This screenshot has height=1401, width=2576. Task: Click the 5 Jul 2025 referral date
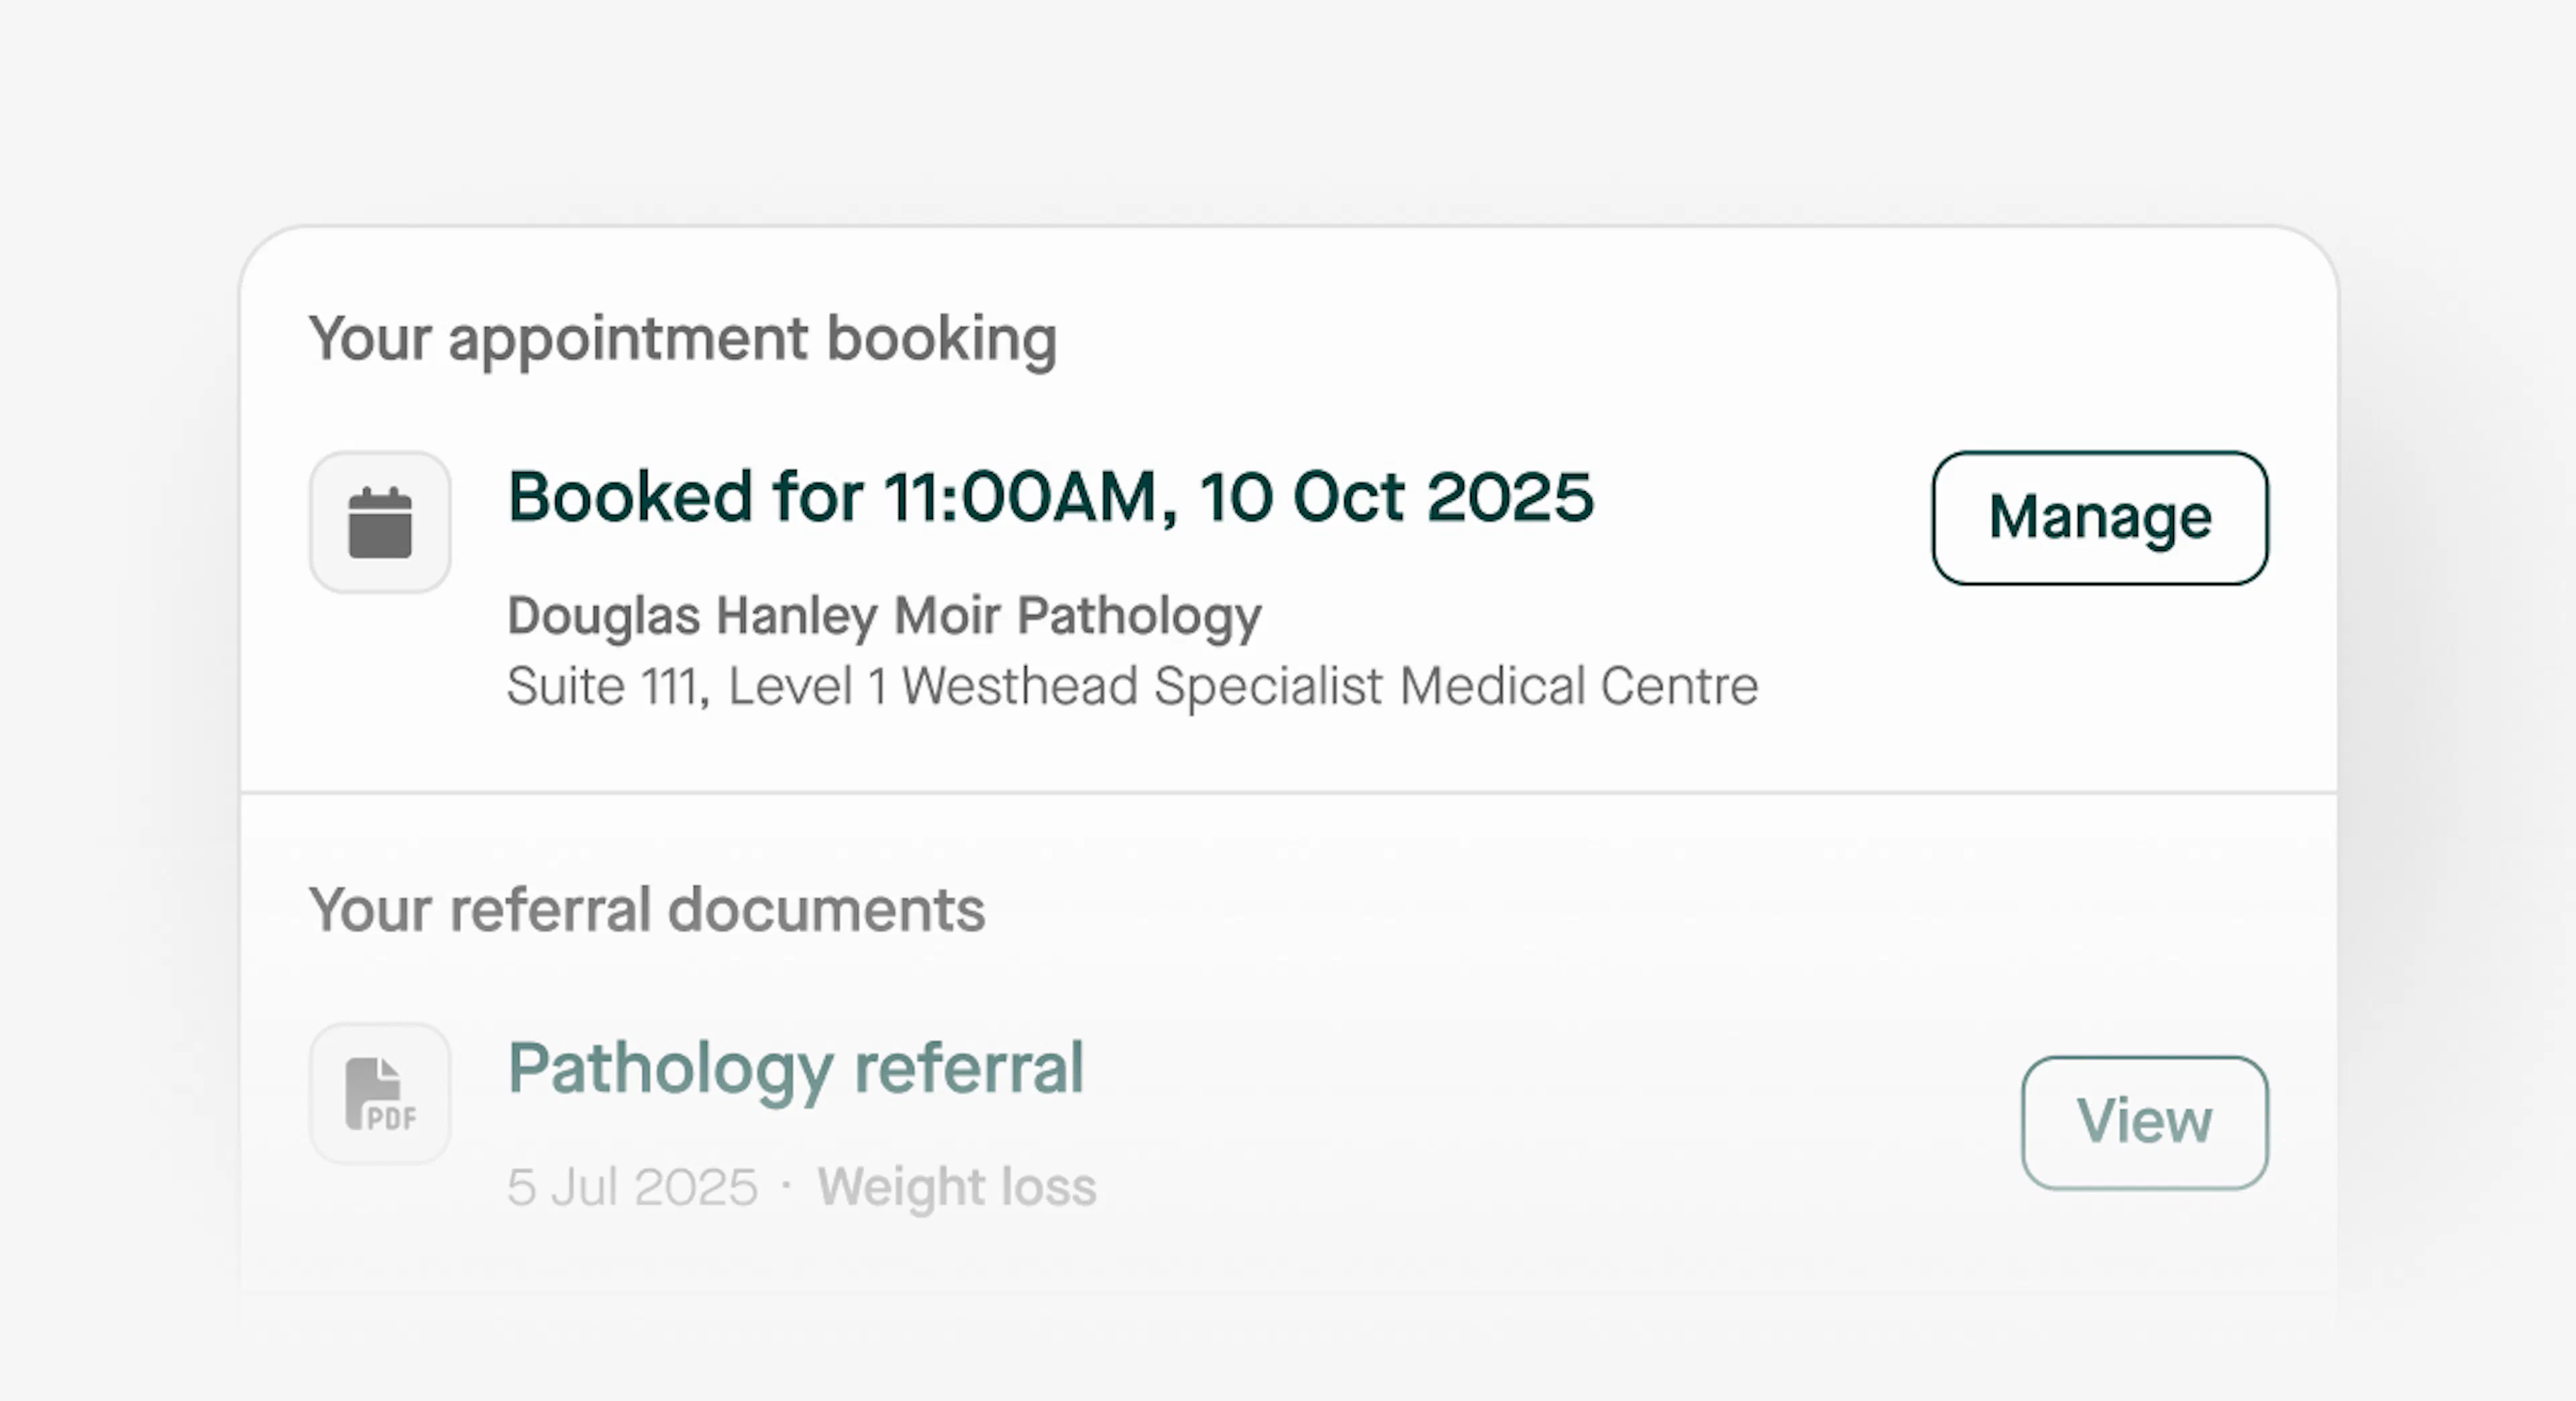[632, 1187]
